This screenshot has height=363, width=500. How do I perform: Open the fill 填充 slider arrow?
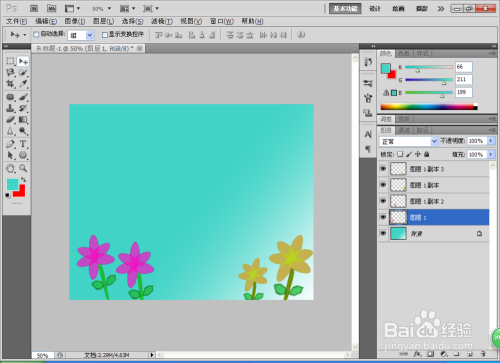491,154
